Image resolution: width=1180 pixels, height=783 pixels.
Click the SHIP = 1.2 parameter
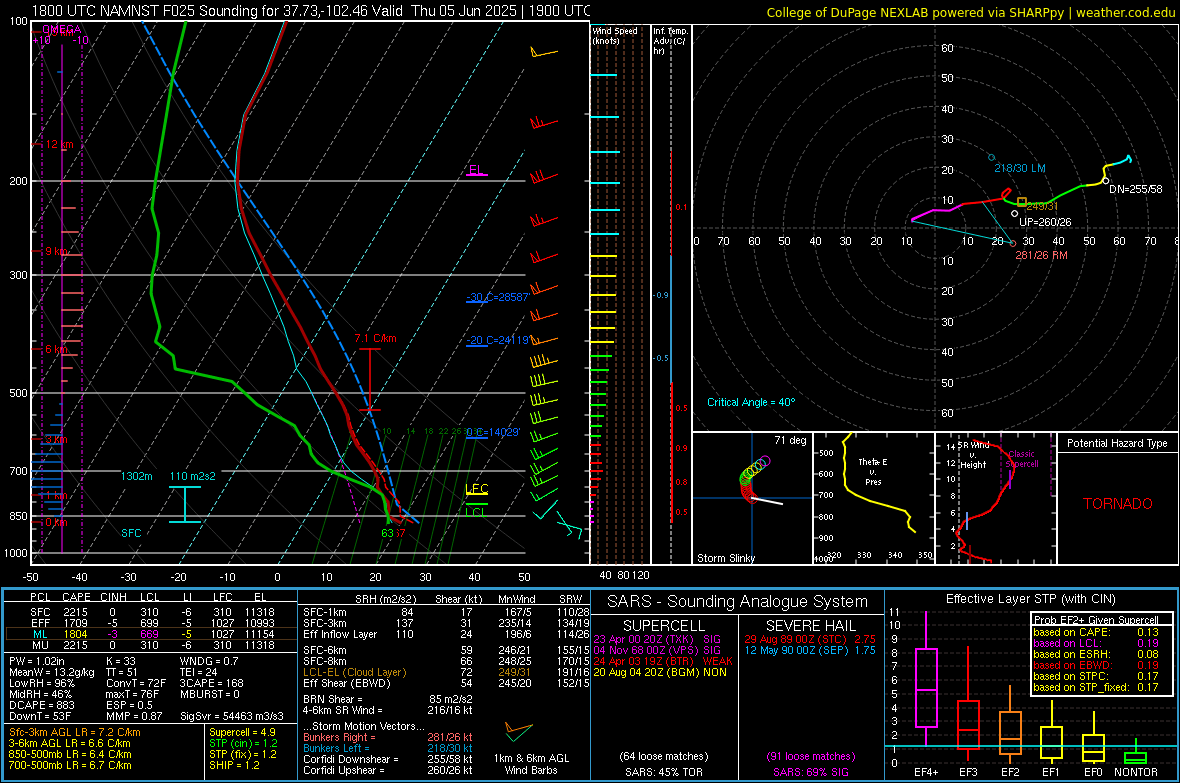[234, 766]
